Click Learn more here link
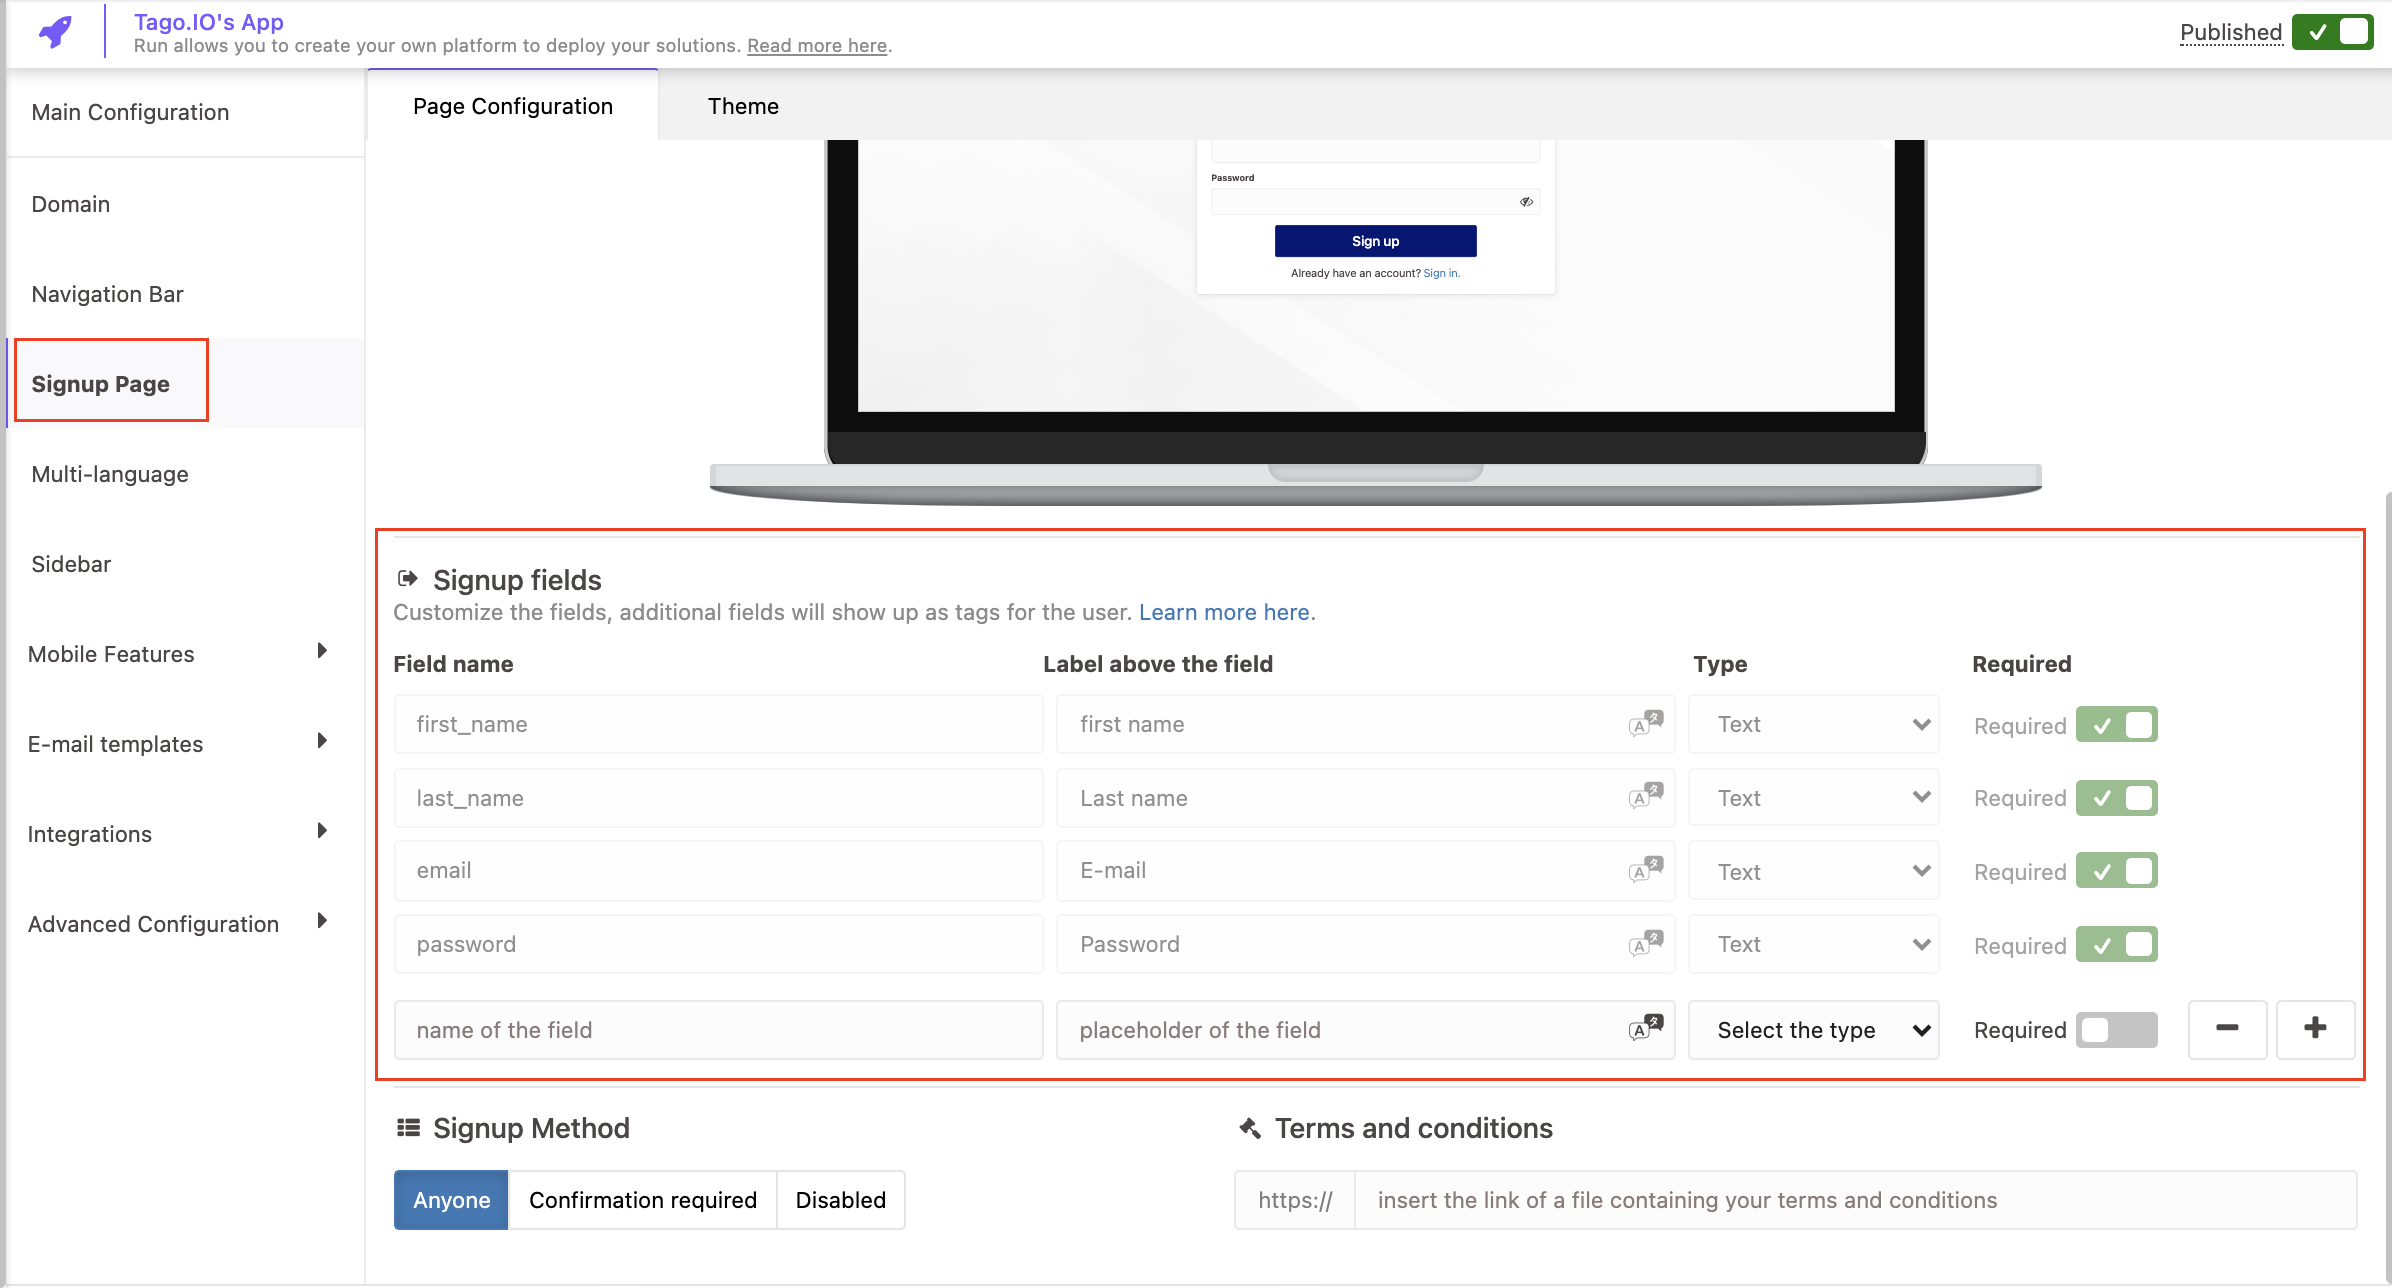The image size is (2392, 1288). pyautogui.click(x=1225, y=612)
